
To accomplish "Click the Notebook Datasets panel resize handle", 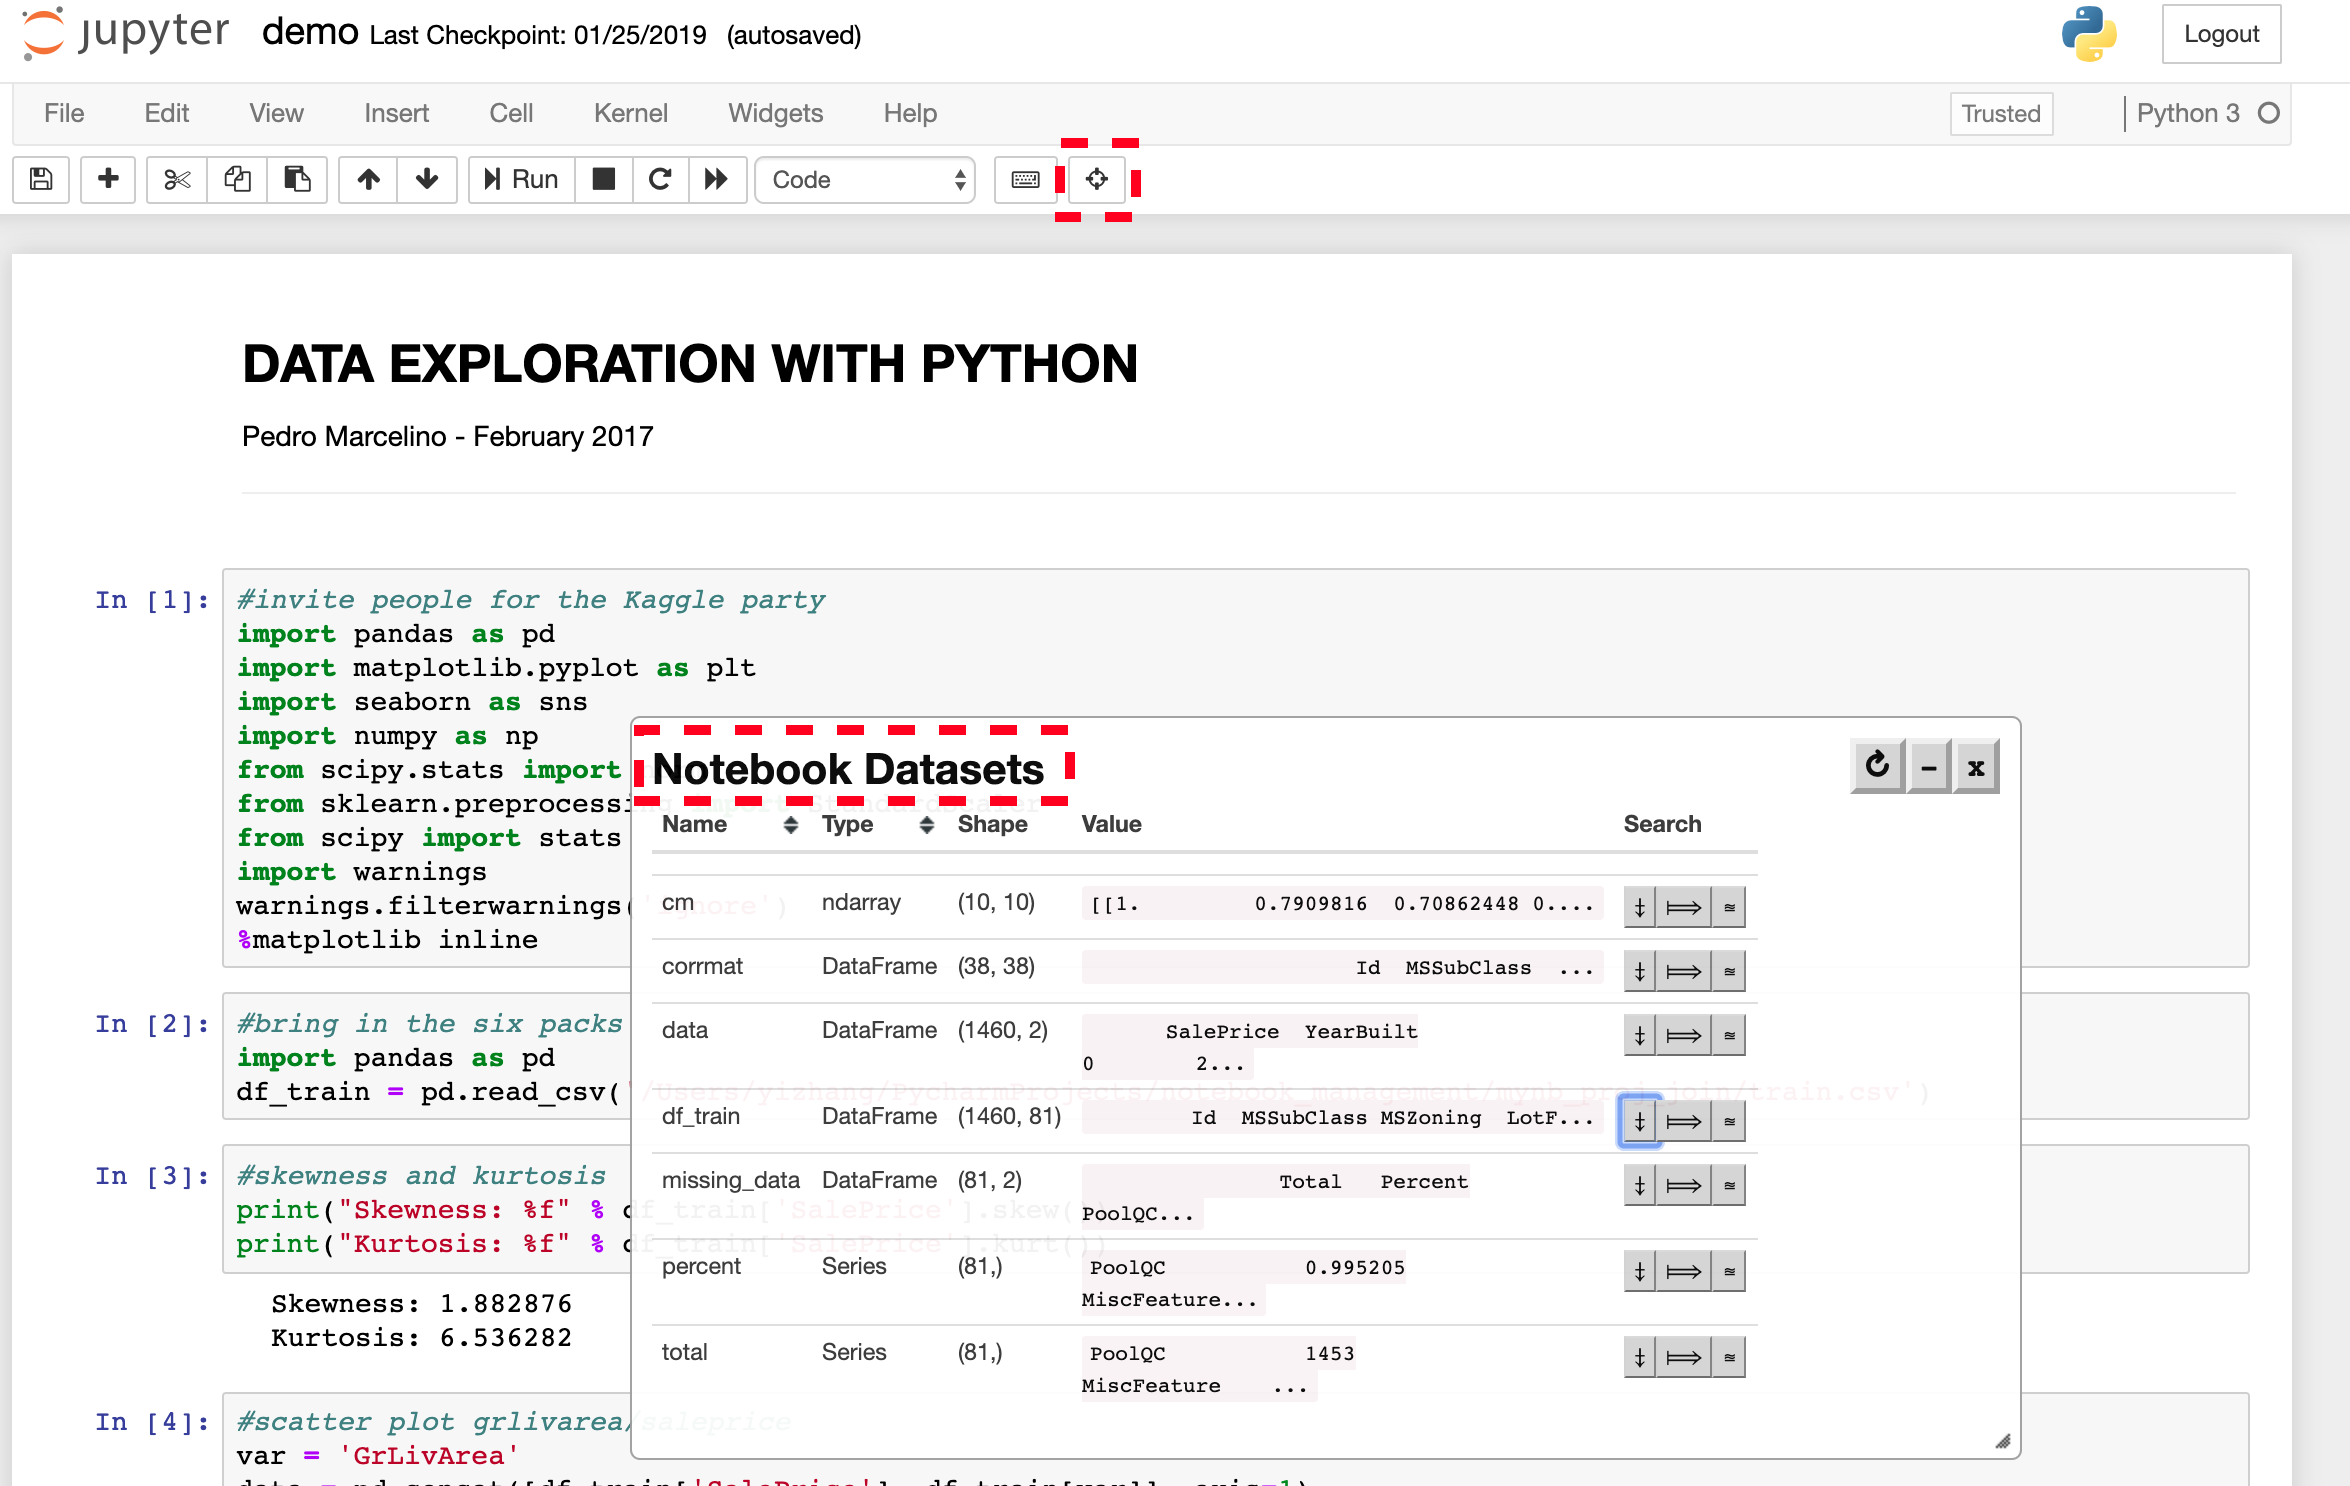I will 2002,1441.
